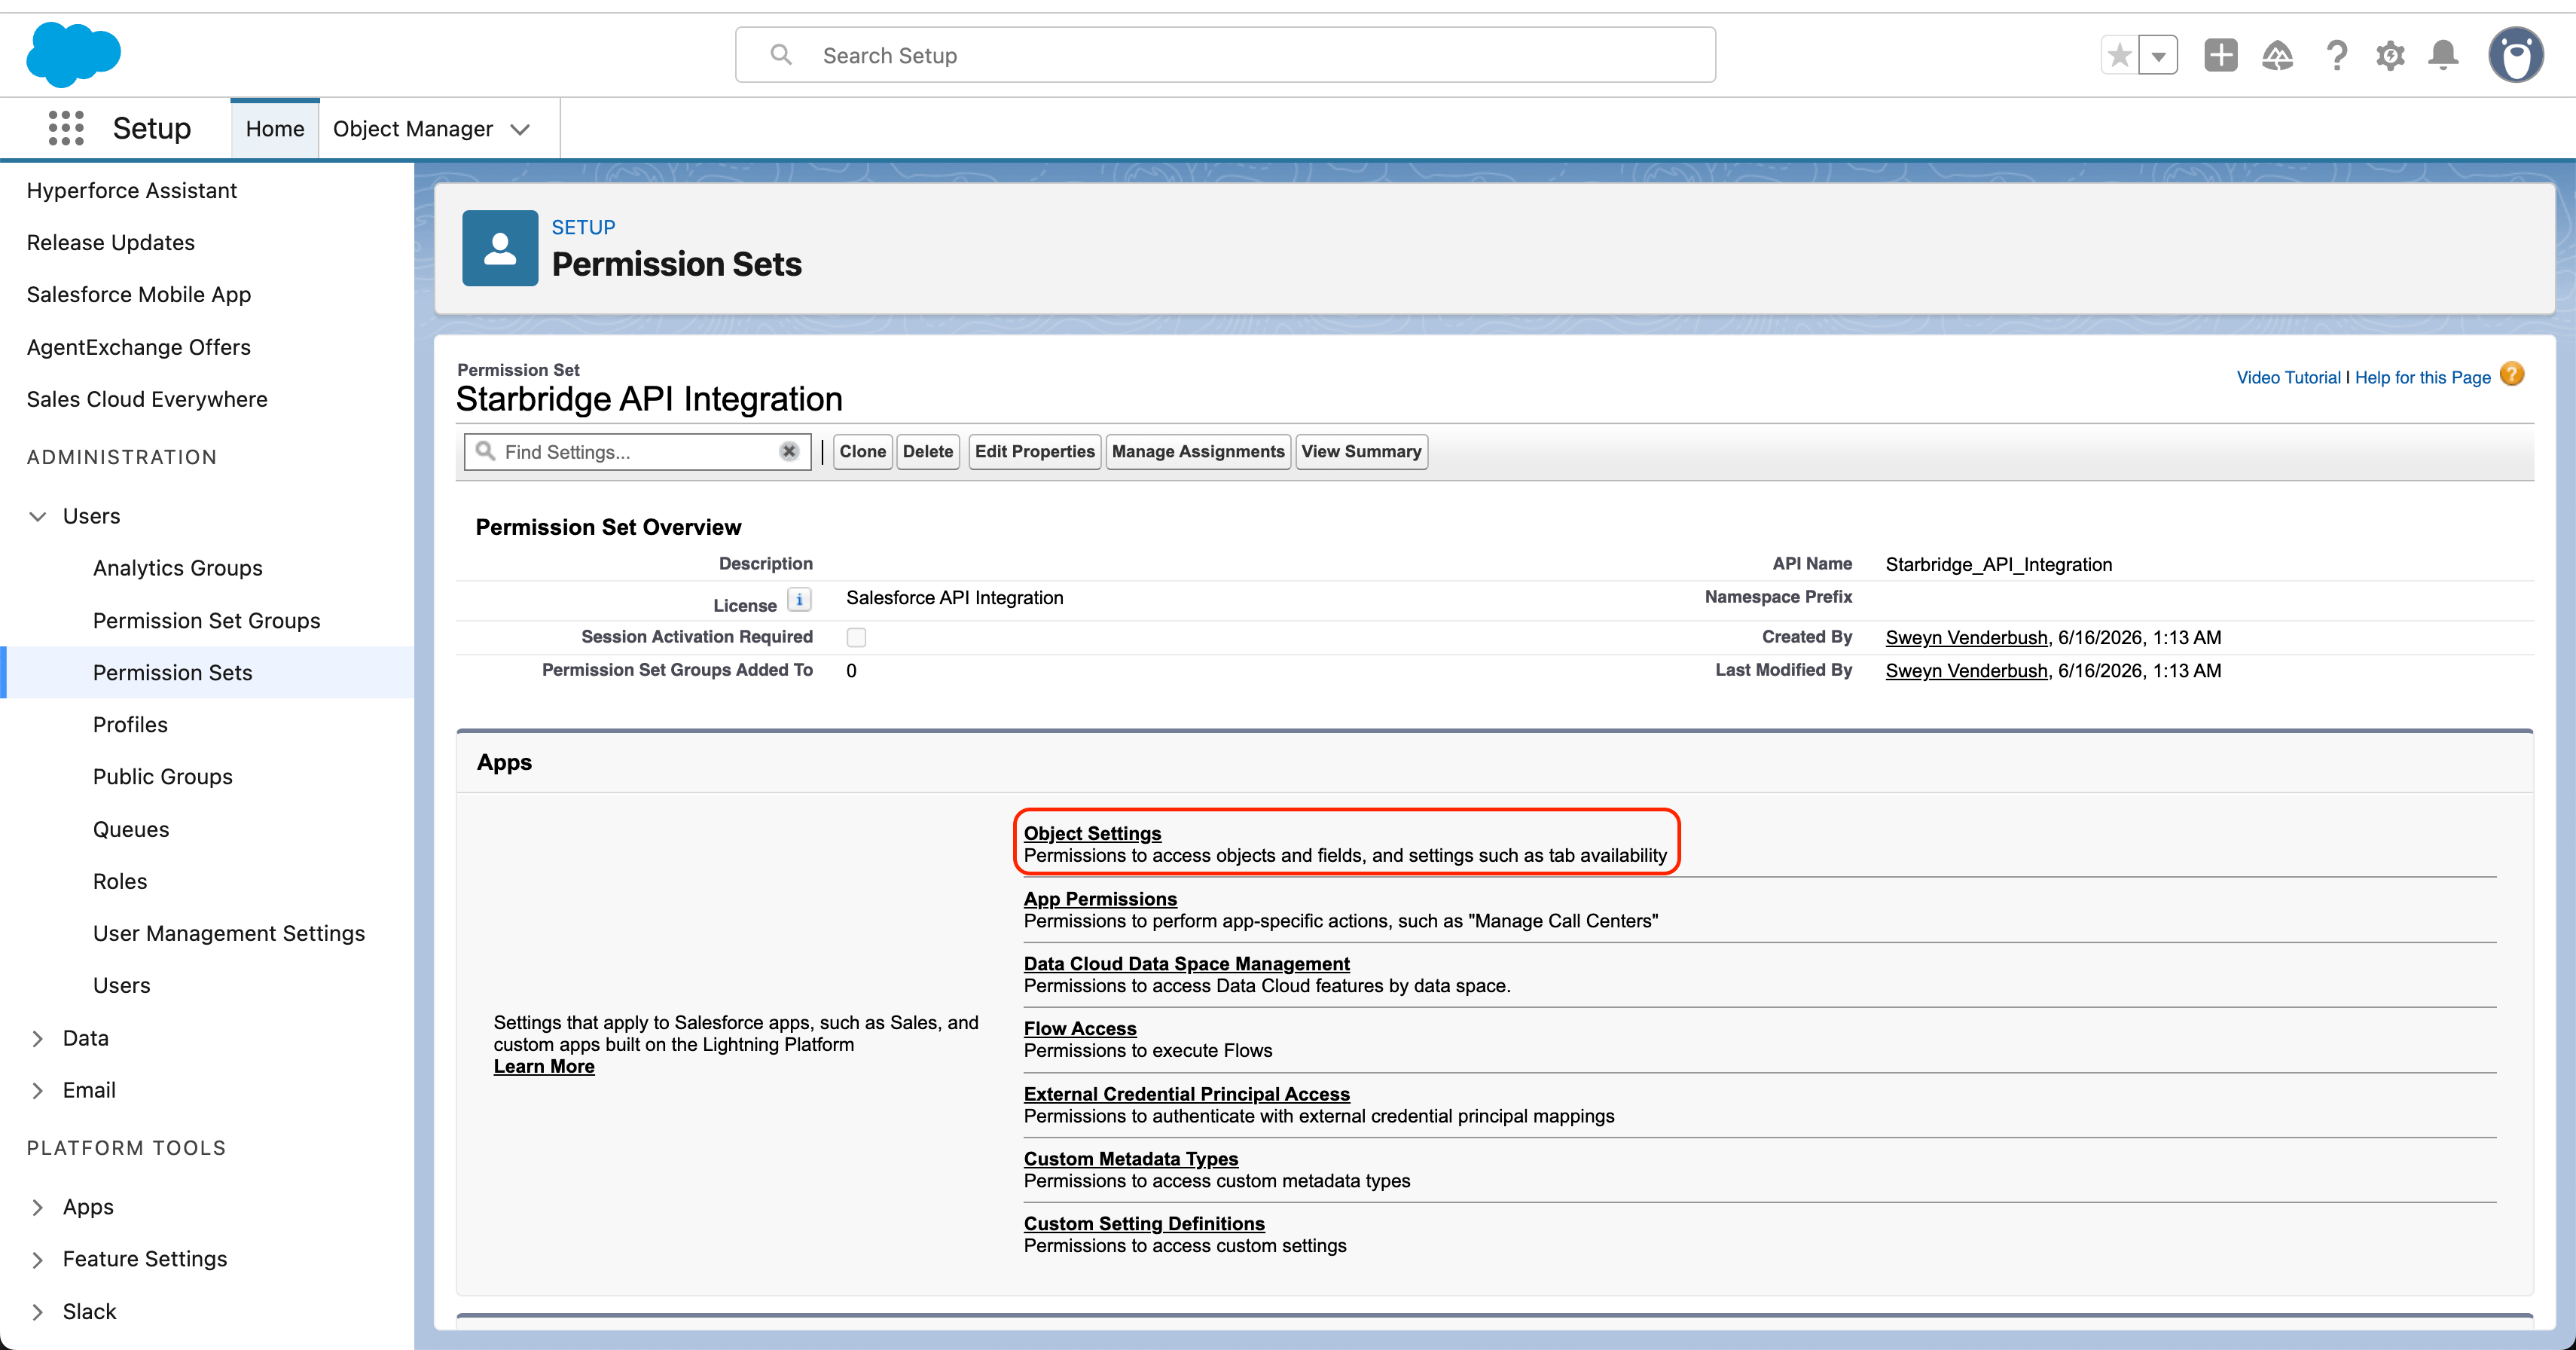2576x1350 pixels.
Task: Open the favorites list dropdown arrow
Action: click(2159, 55)
